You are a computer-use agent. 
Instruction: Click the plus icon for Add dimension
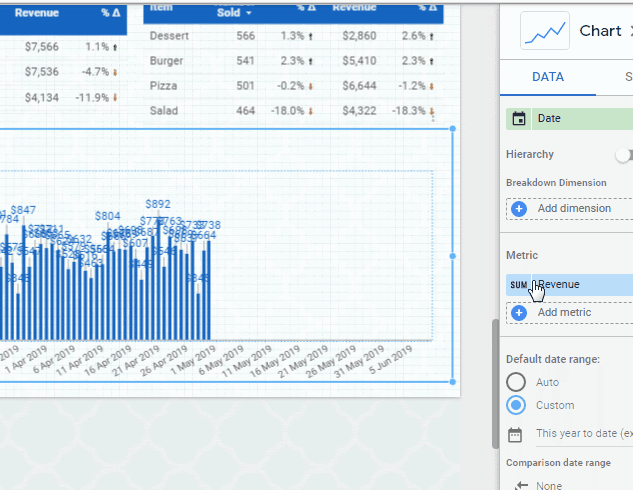pos(519,209)
